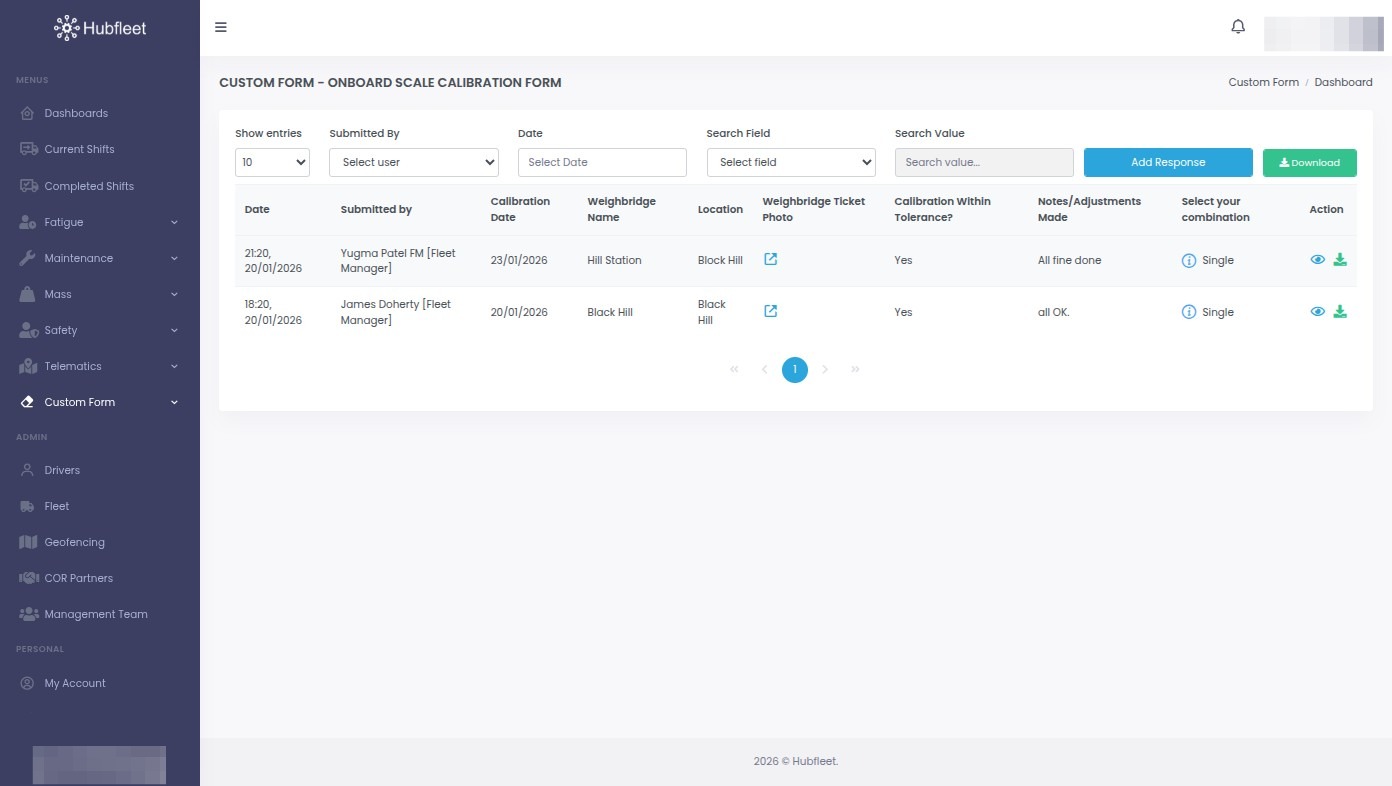This screenshot has height=786, width=1392.
Task: Open Geofencing in the sidebar
Action: click(x=74, y=542)
